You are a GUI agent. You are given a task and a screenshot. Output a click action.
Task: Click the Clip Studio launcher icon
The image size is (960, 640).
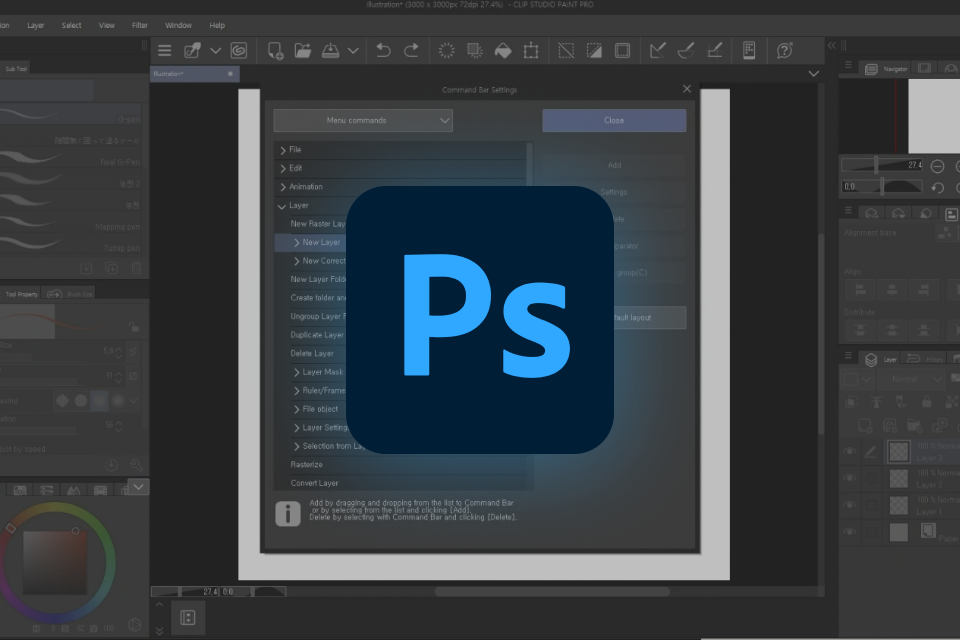tap(192, 51)
